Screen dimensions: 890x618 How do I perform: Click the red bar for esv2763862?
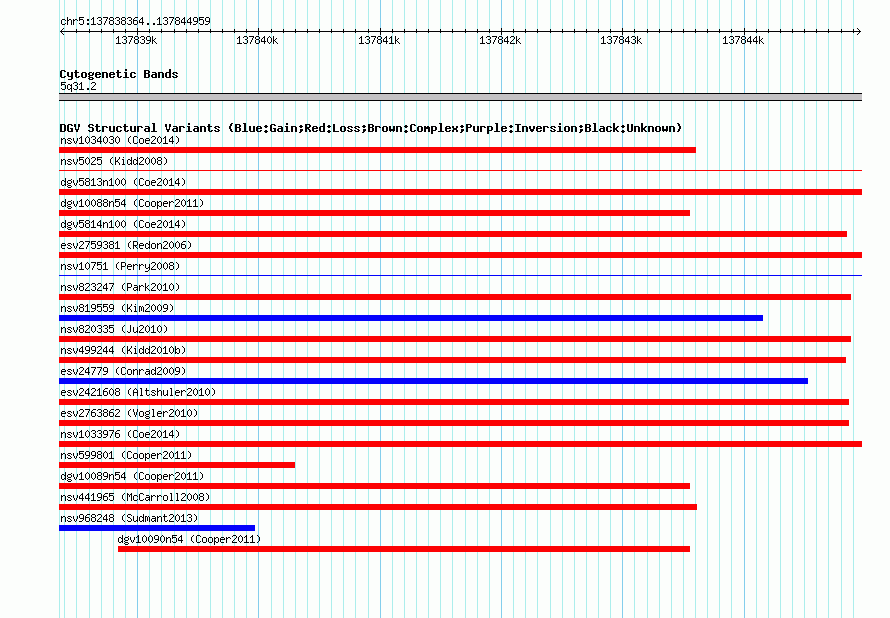pyautogui.click(x=454, y=423)
